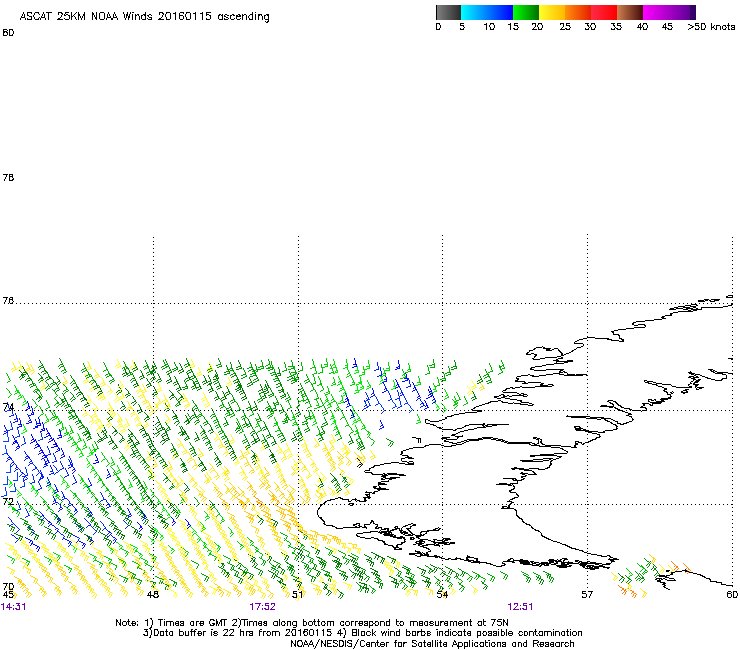The height and width of the screenshot is (650, 740).
Task: Click the '15' label under the color bar
Action: click(513, 27)
